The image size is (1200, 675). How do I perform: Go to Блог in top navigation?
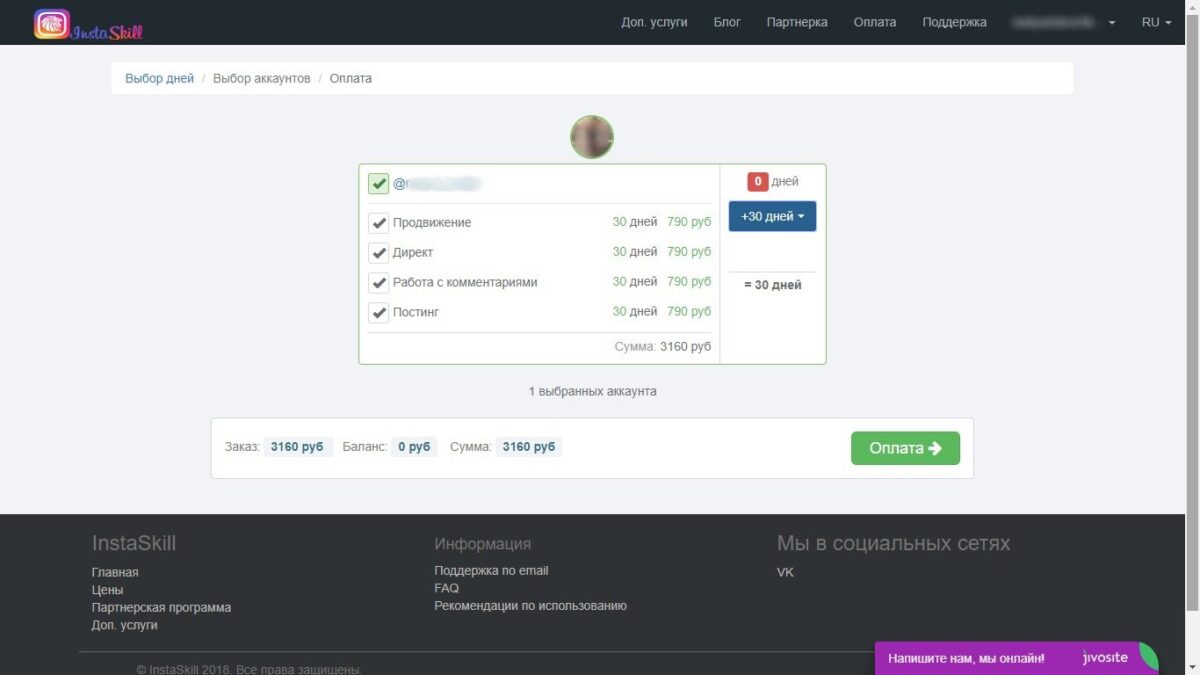pos(727,22)
